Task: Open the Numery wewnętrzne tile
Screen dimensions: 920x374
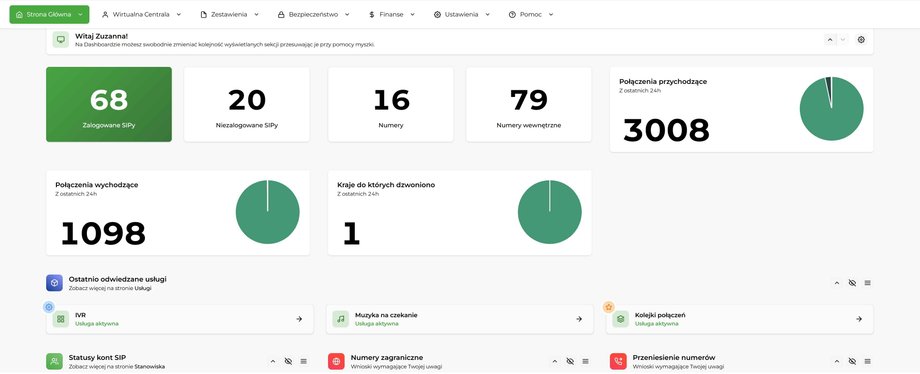Action: click(529, 105)
